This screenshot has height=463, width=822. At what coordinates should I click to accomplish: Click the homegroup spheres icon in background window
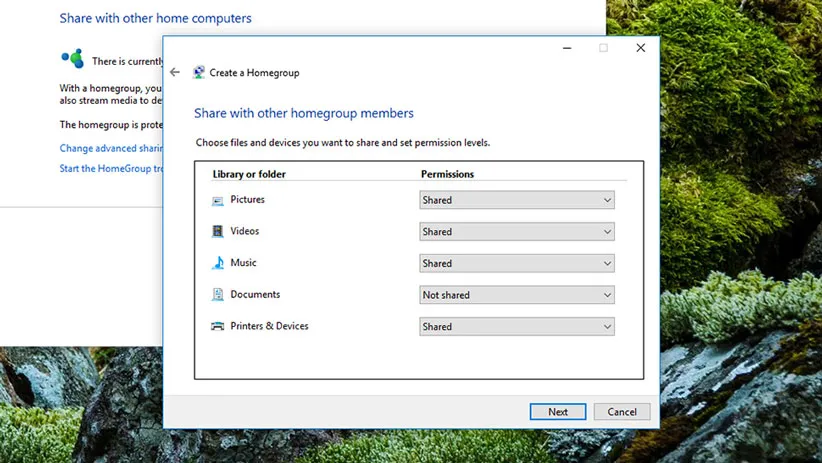click(71, 59)
